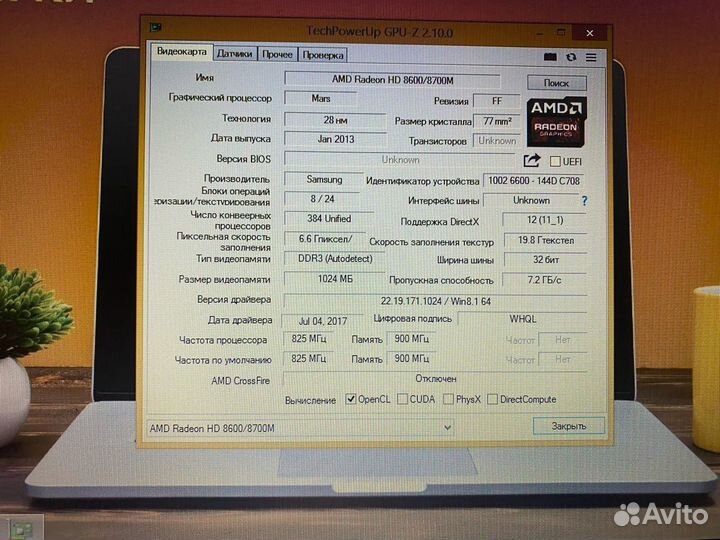Click the 1024 МБ memory size value
The width and height of the screenshot is (720, 540).
335,279
